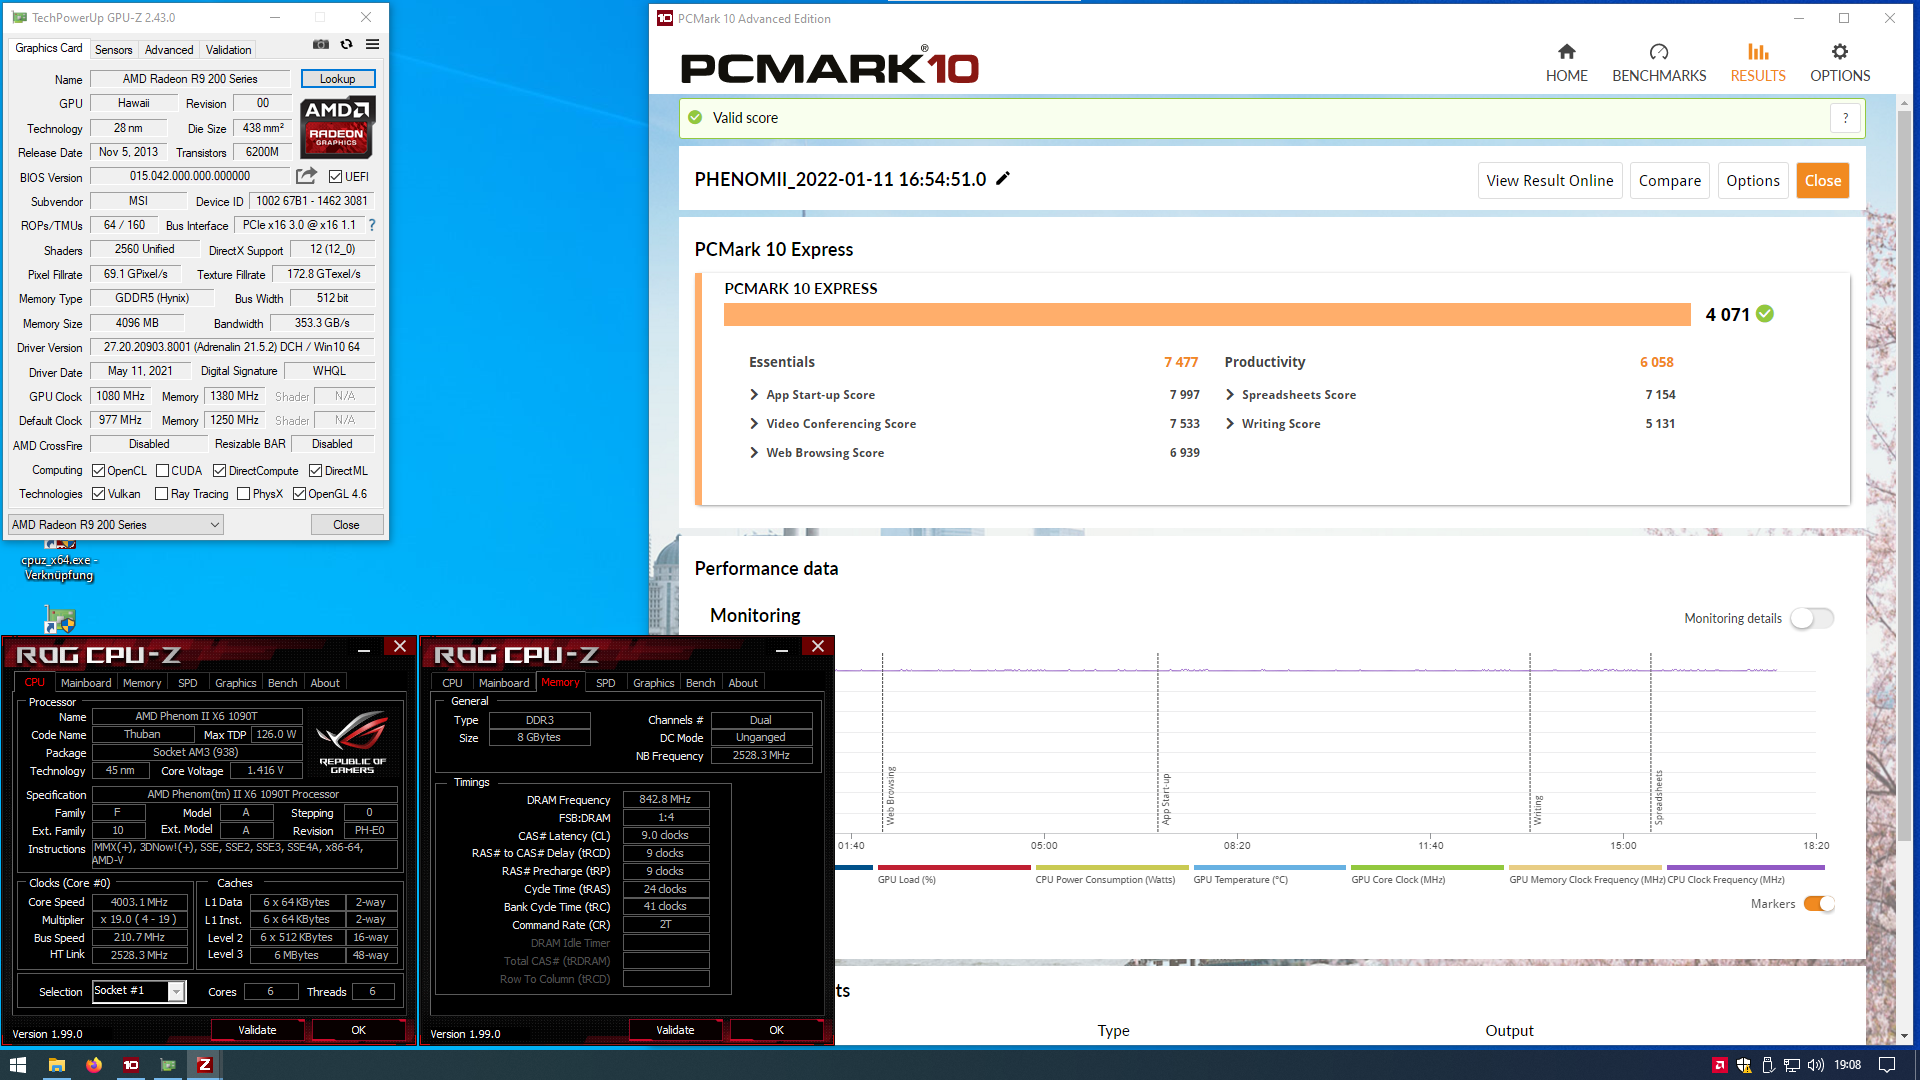Open Windows Start menu
Viewport: 1920px width, 1080px height.
(17, 1065)
